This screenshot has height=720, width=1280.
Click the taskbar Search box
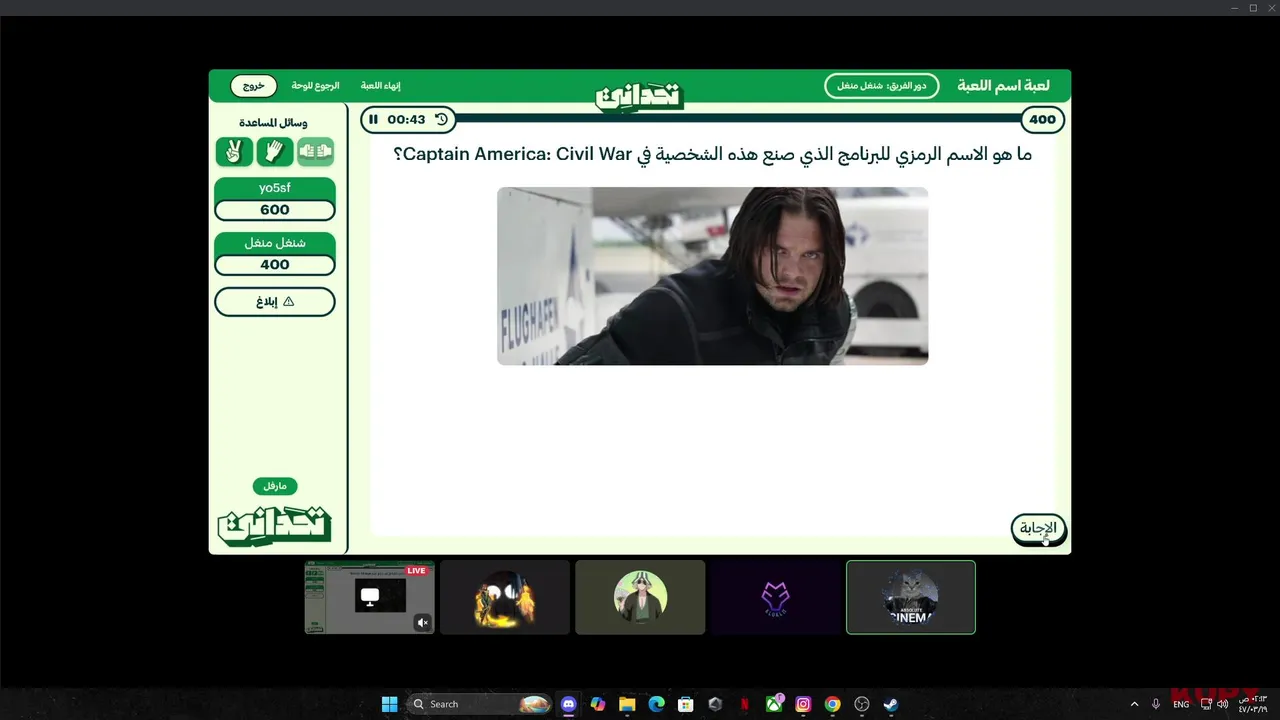pos(481,704)
